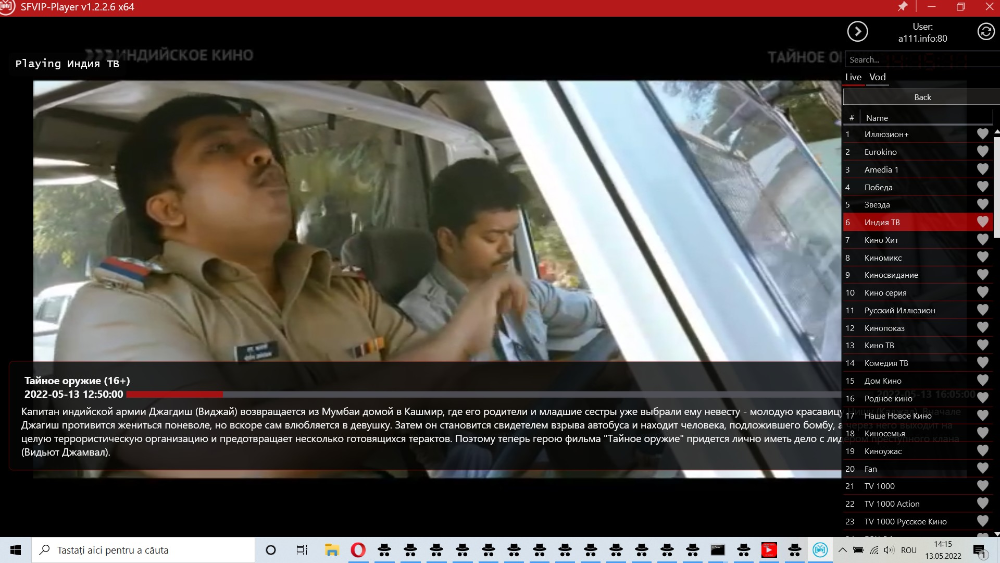Click heart icon on Русский Иллюзион row
1000x563 pixels.
pos(982,310)
